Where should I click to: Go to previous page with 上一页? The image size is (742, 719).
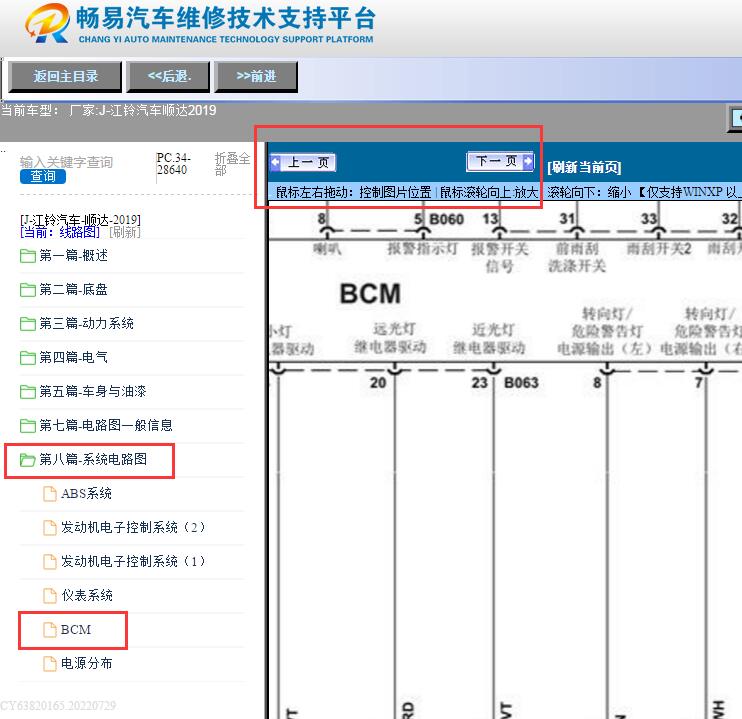click(303, 162)
